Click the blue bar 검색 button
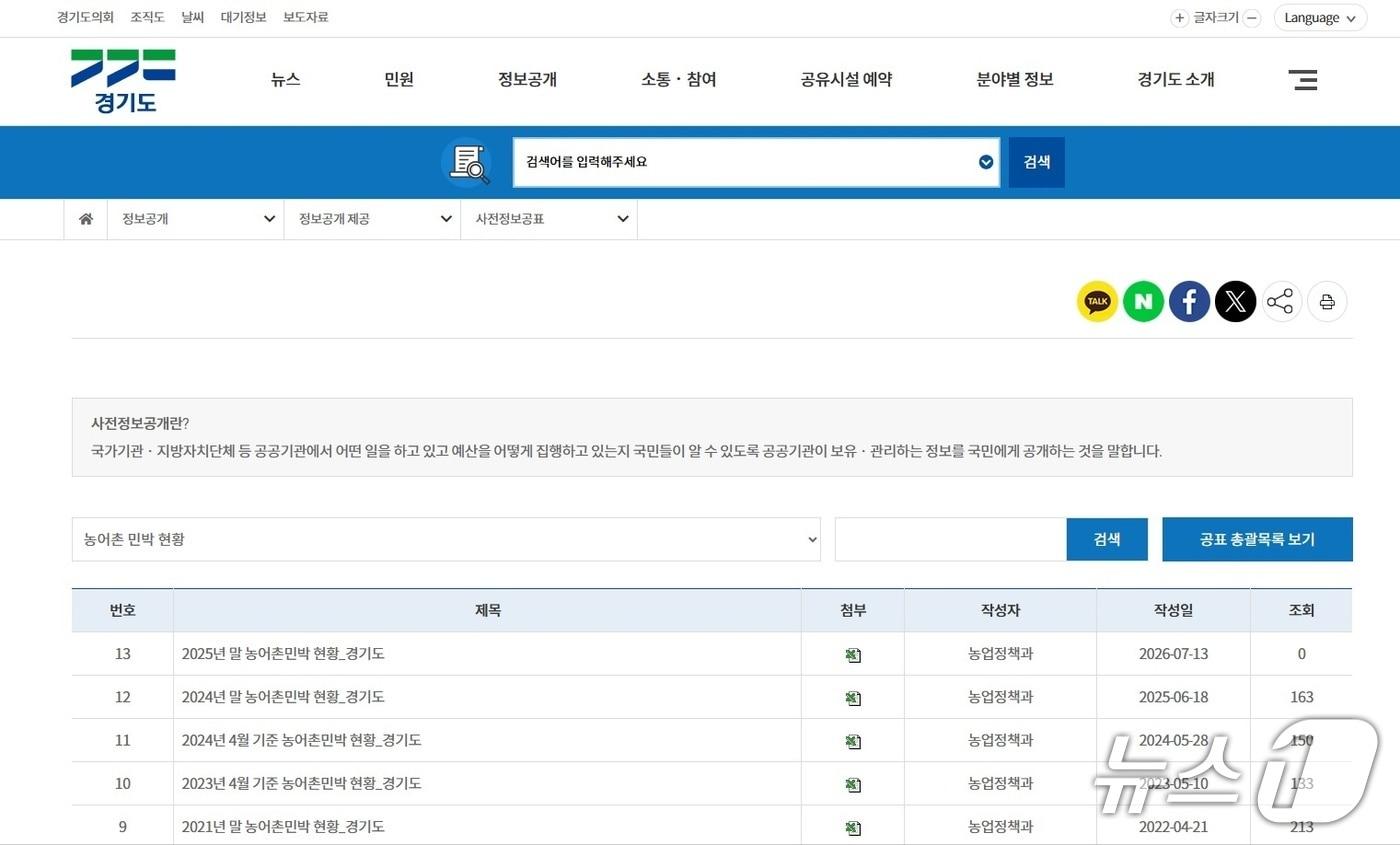This screenshot has height=845, width=1400. click(1037, 162)
